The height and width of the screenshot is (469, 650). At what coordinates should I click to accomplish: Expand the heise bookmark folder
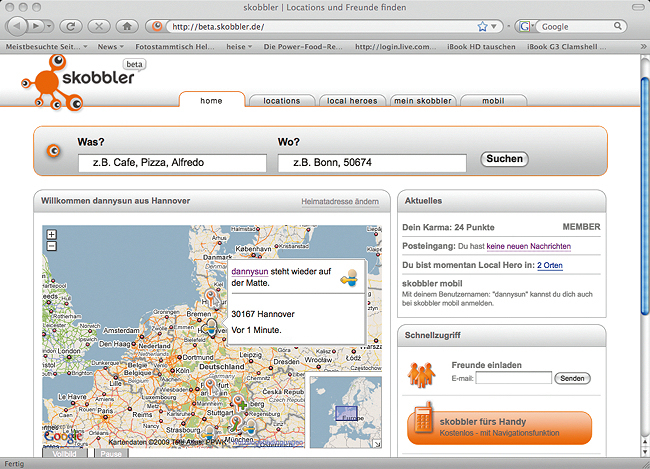pyautogui.click(x=239, y=47)
